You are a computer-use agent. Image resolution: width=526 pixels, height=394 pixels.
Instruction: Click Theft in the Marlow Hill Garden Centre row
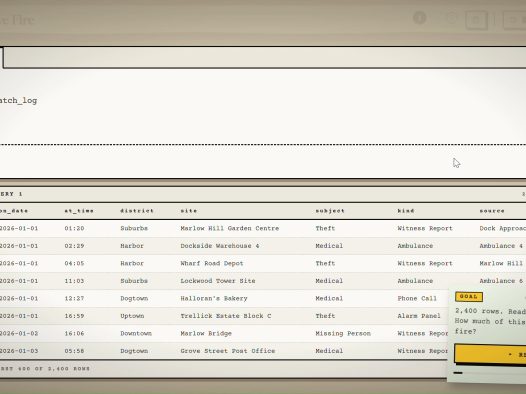coord(325,228)
